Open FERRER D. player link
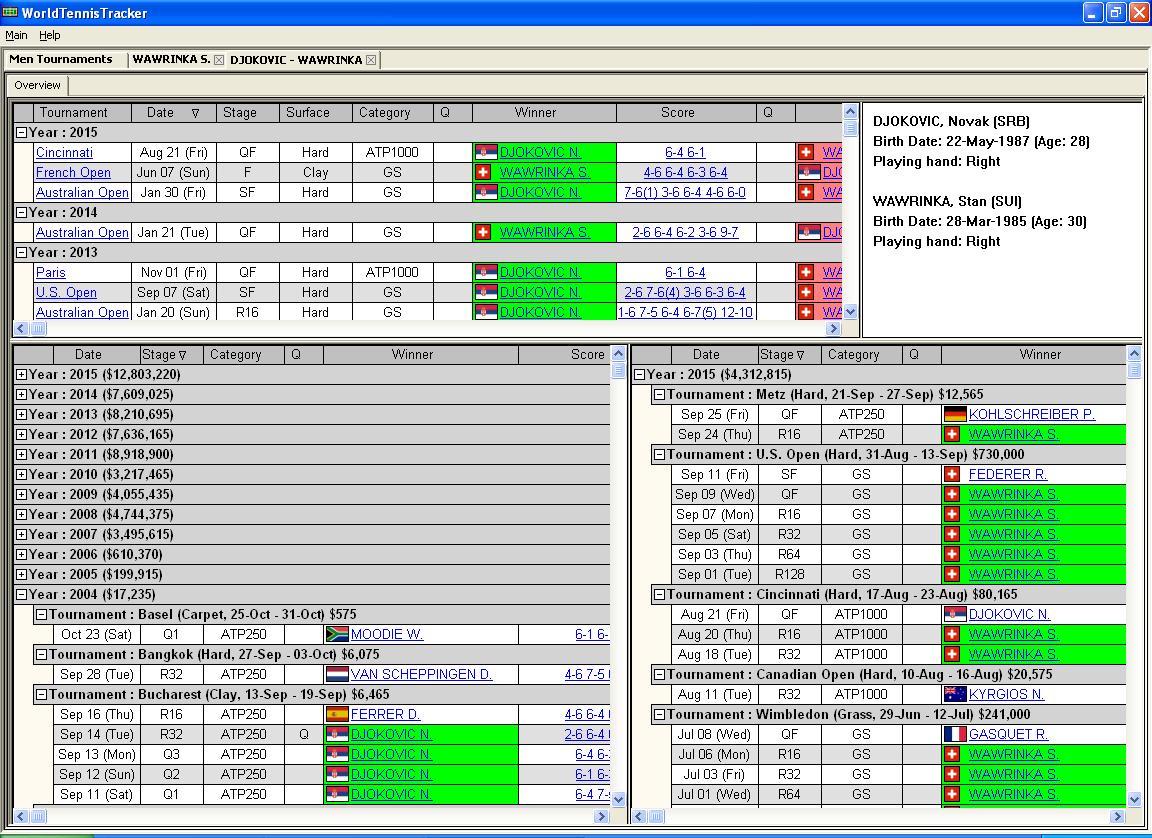This screenshot has height=838, width=1152. click(x=386, y=714)
